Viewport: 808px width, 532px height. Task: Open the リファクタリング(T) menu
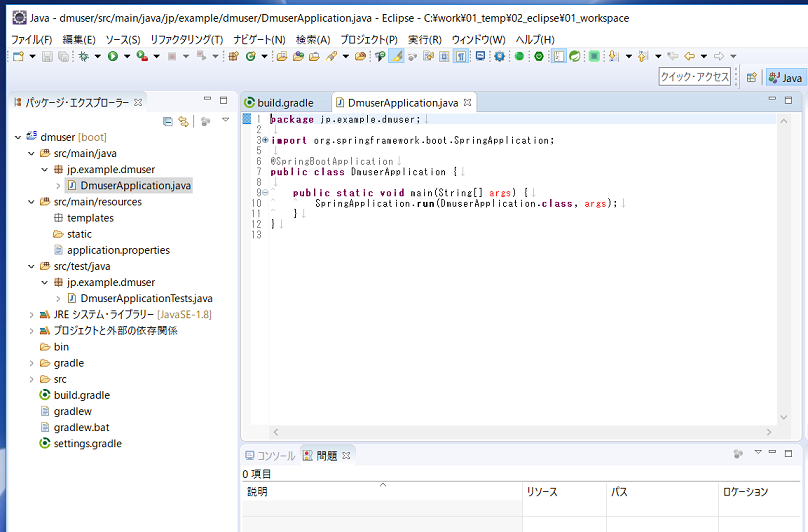click(187, 40)
